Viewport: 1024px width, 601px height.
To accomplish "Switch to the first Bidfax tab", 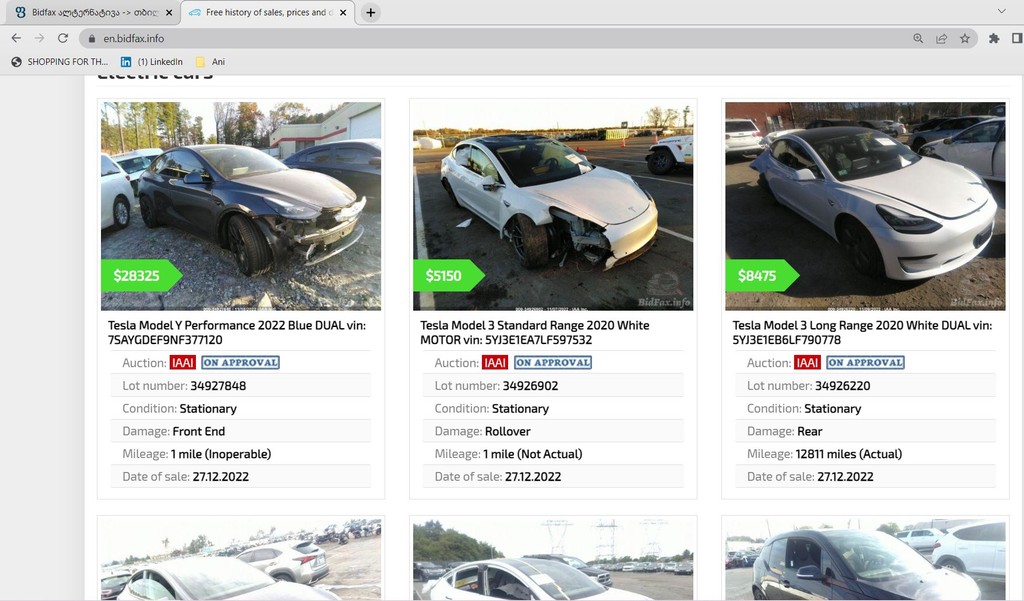I will click(91, 12).
